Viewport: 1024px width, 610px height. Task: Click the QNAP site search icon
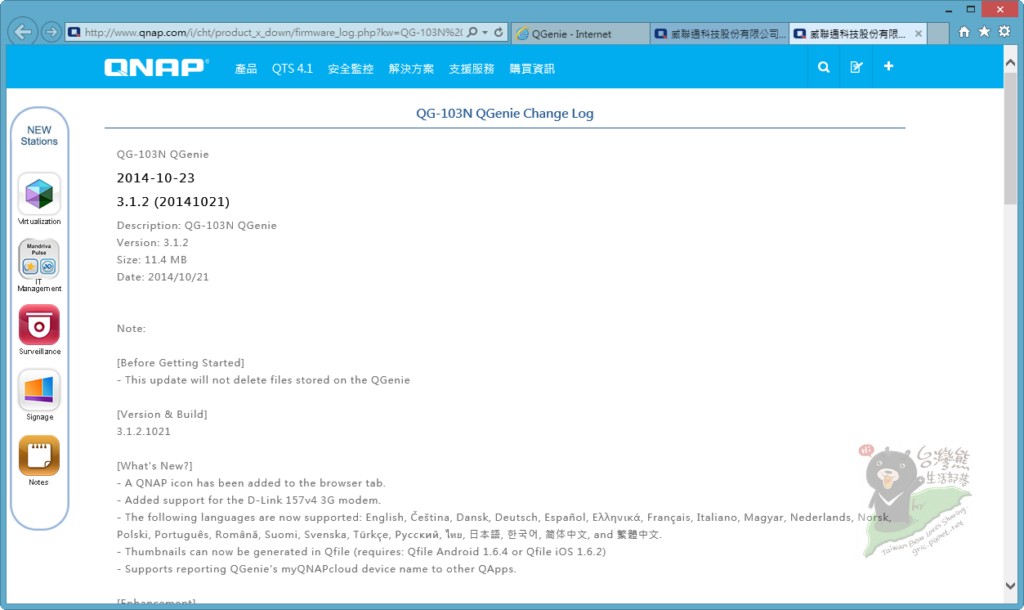click(x=824, y=67)
